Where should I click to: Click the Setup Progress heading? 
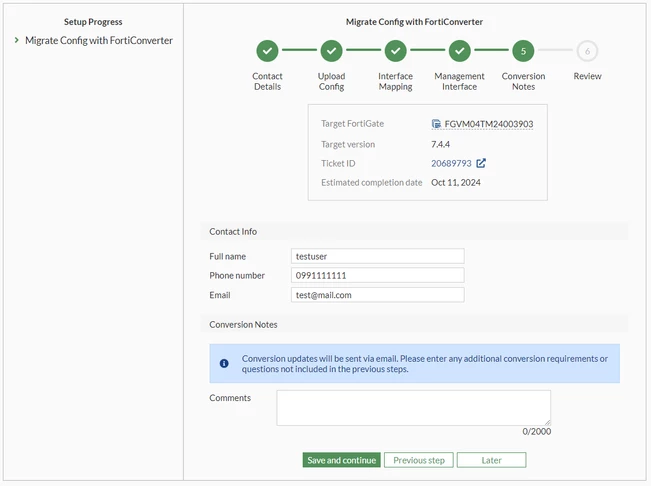(93, 22)
